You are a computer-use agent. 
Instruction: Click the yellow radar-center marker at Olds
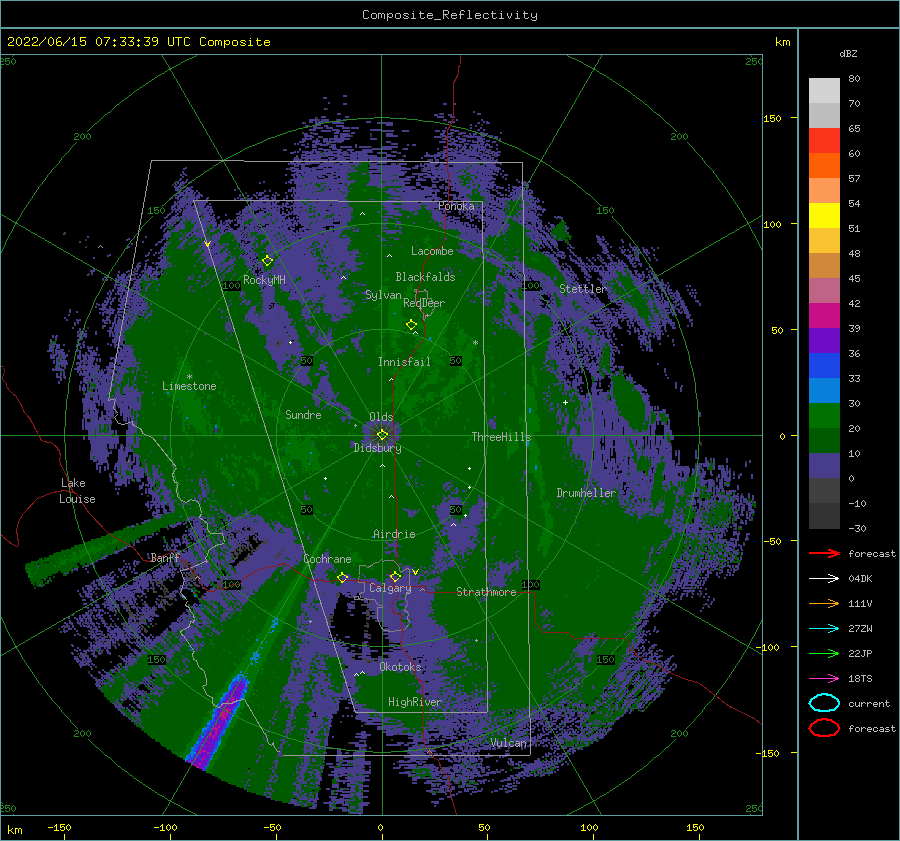[382, 435]
